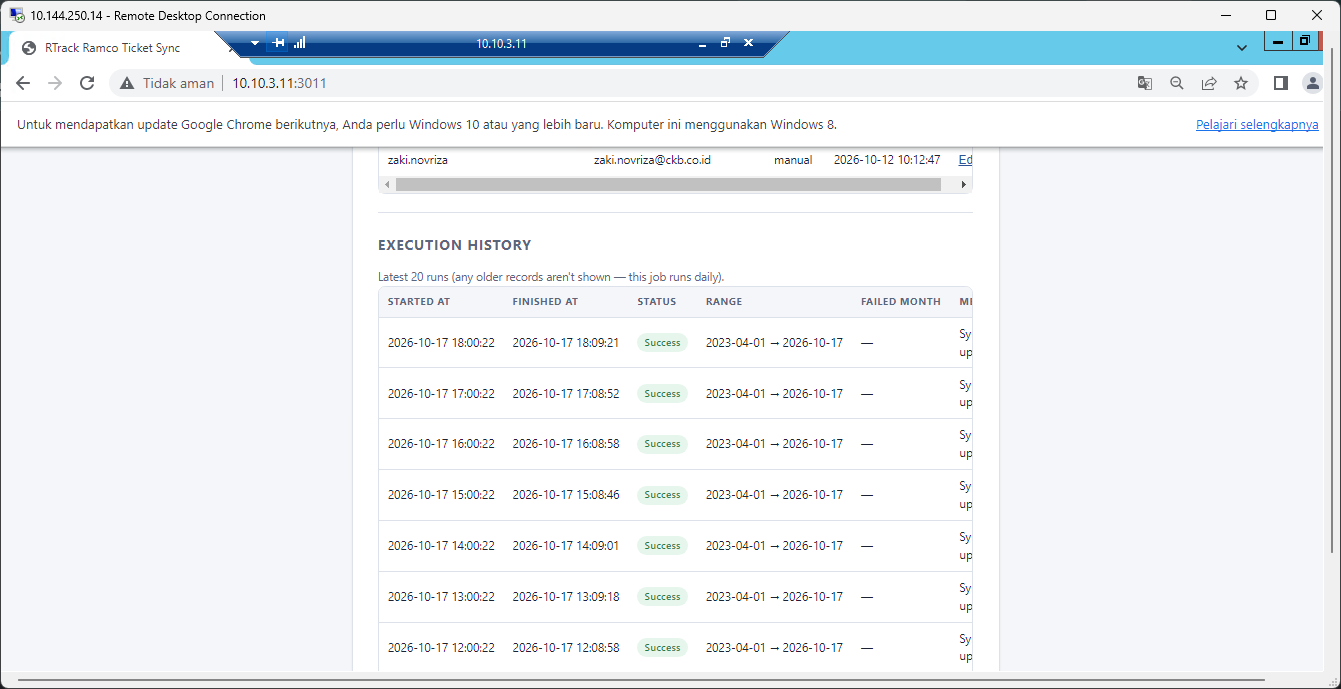Click the Success badge for 15:00:22 run
Image resolution: width=1341 pixels, height=689 pixels.
coord(662,495)
